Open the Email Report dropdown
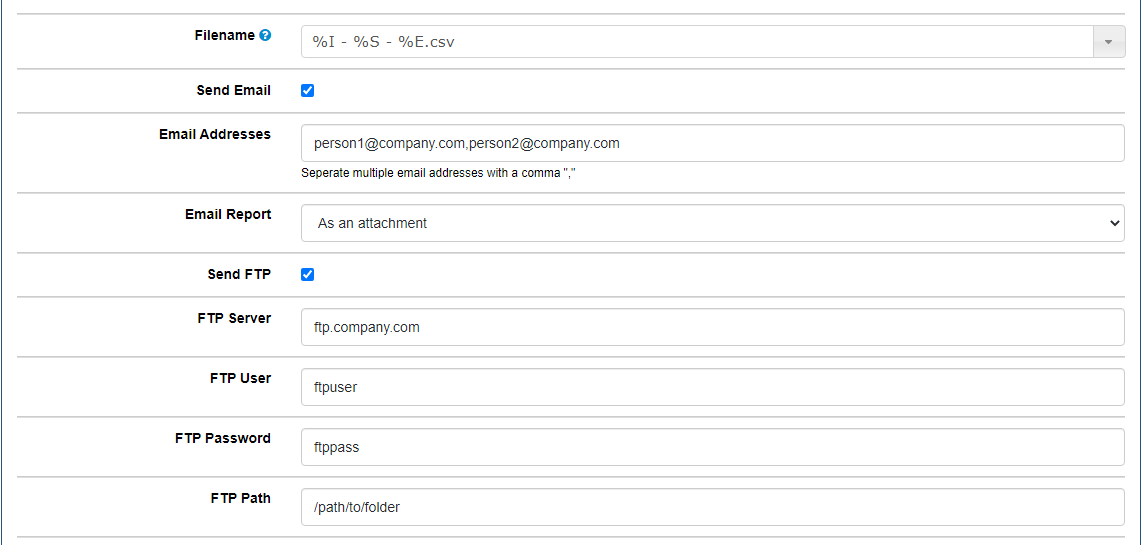The width and height of the screenshot is (1143, 545). (x=713, y=223)
